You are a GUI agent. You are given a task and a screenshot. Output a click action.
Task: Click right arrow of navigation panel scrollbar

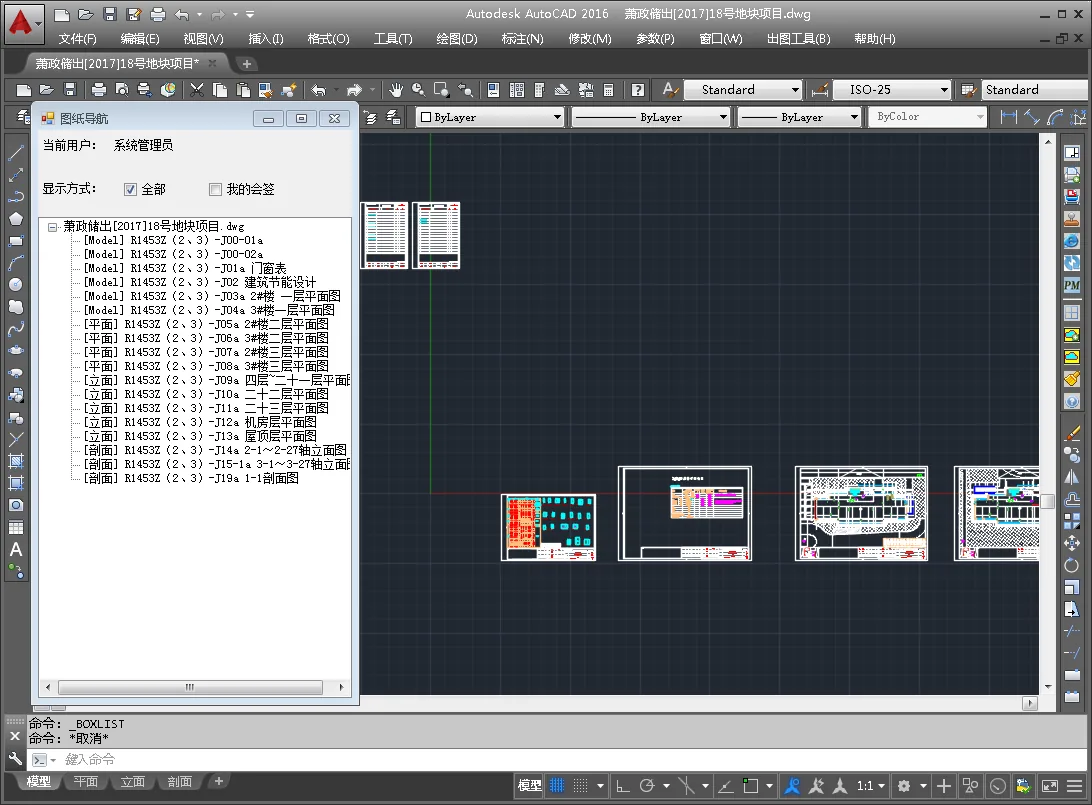pos(341,687)
